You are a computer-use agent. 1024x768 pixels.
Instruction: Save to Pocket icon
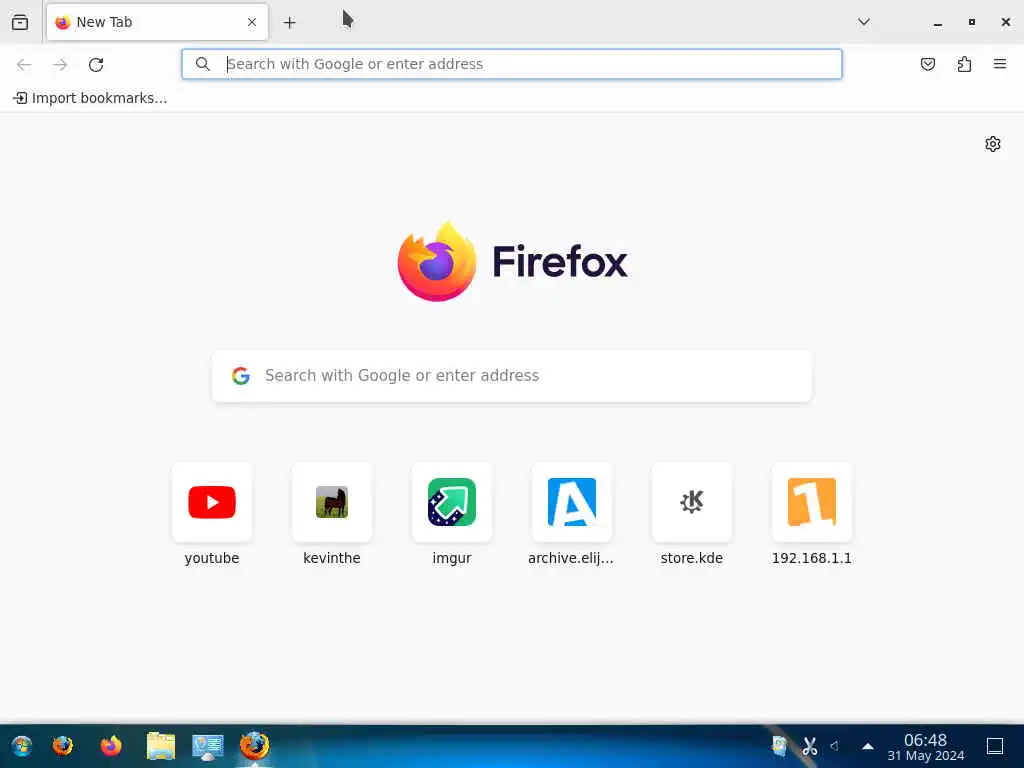tap(928, 64)
